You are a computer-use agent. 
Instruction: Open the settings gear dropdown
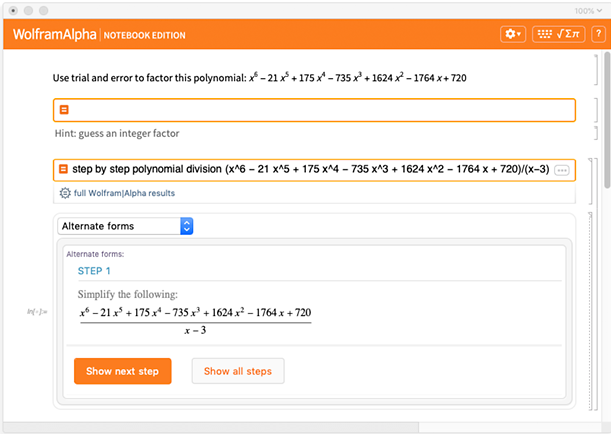tap(513, 34)
